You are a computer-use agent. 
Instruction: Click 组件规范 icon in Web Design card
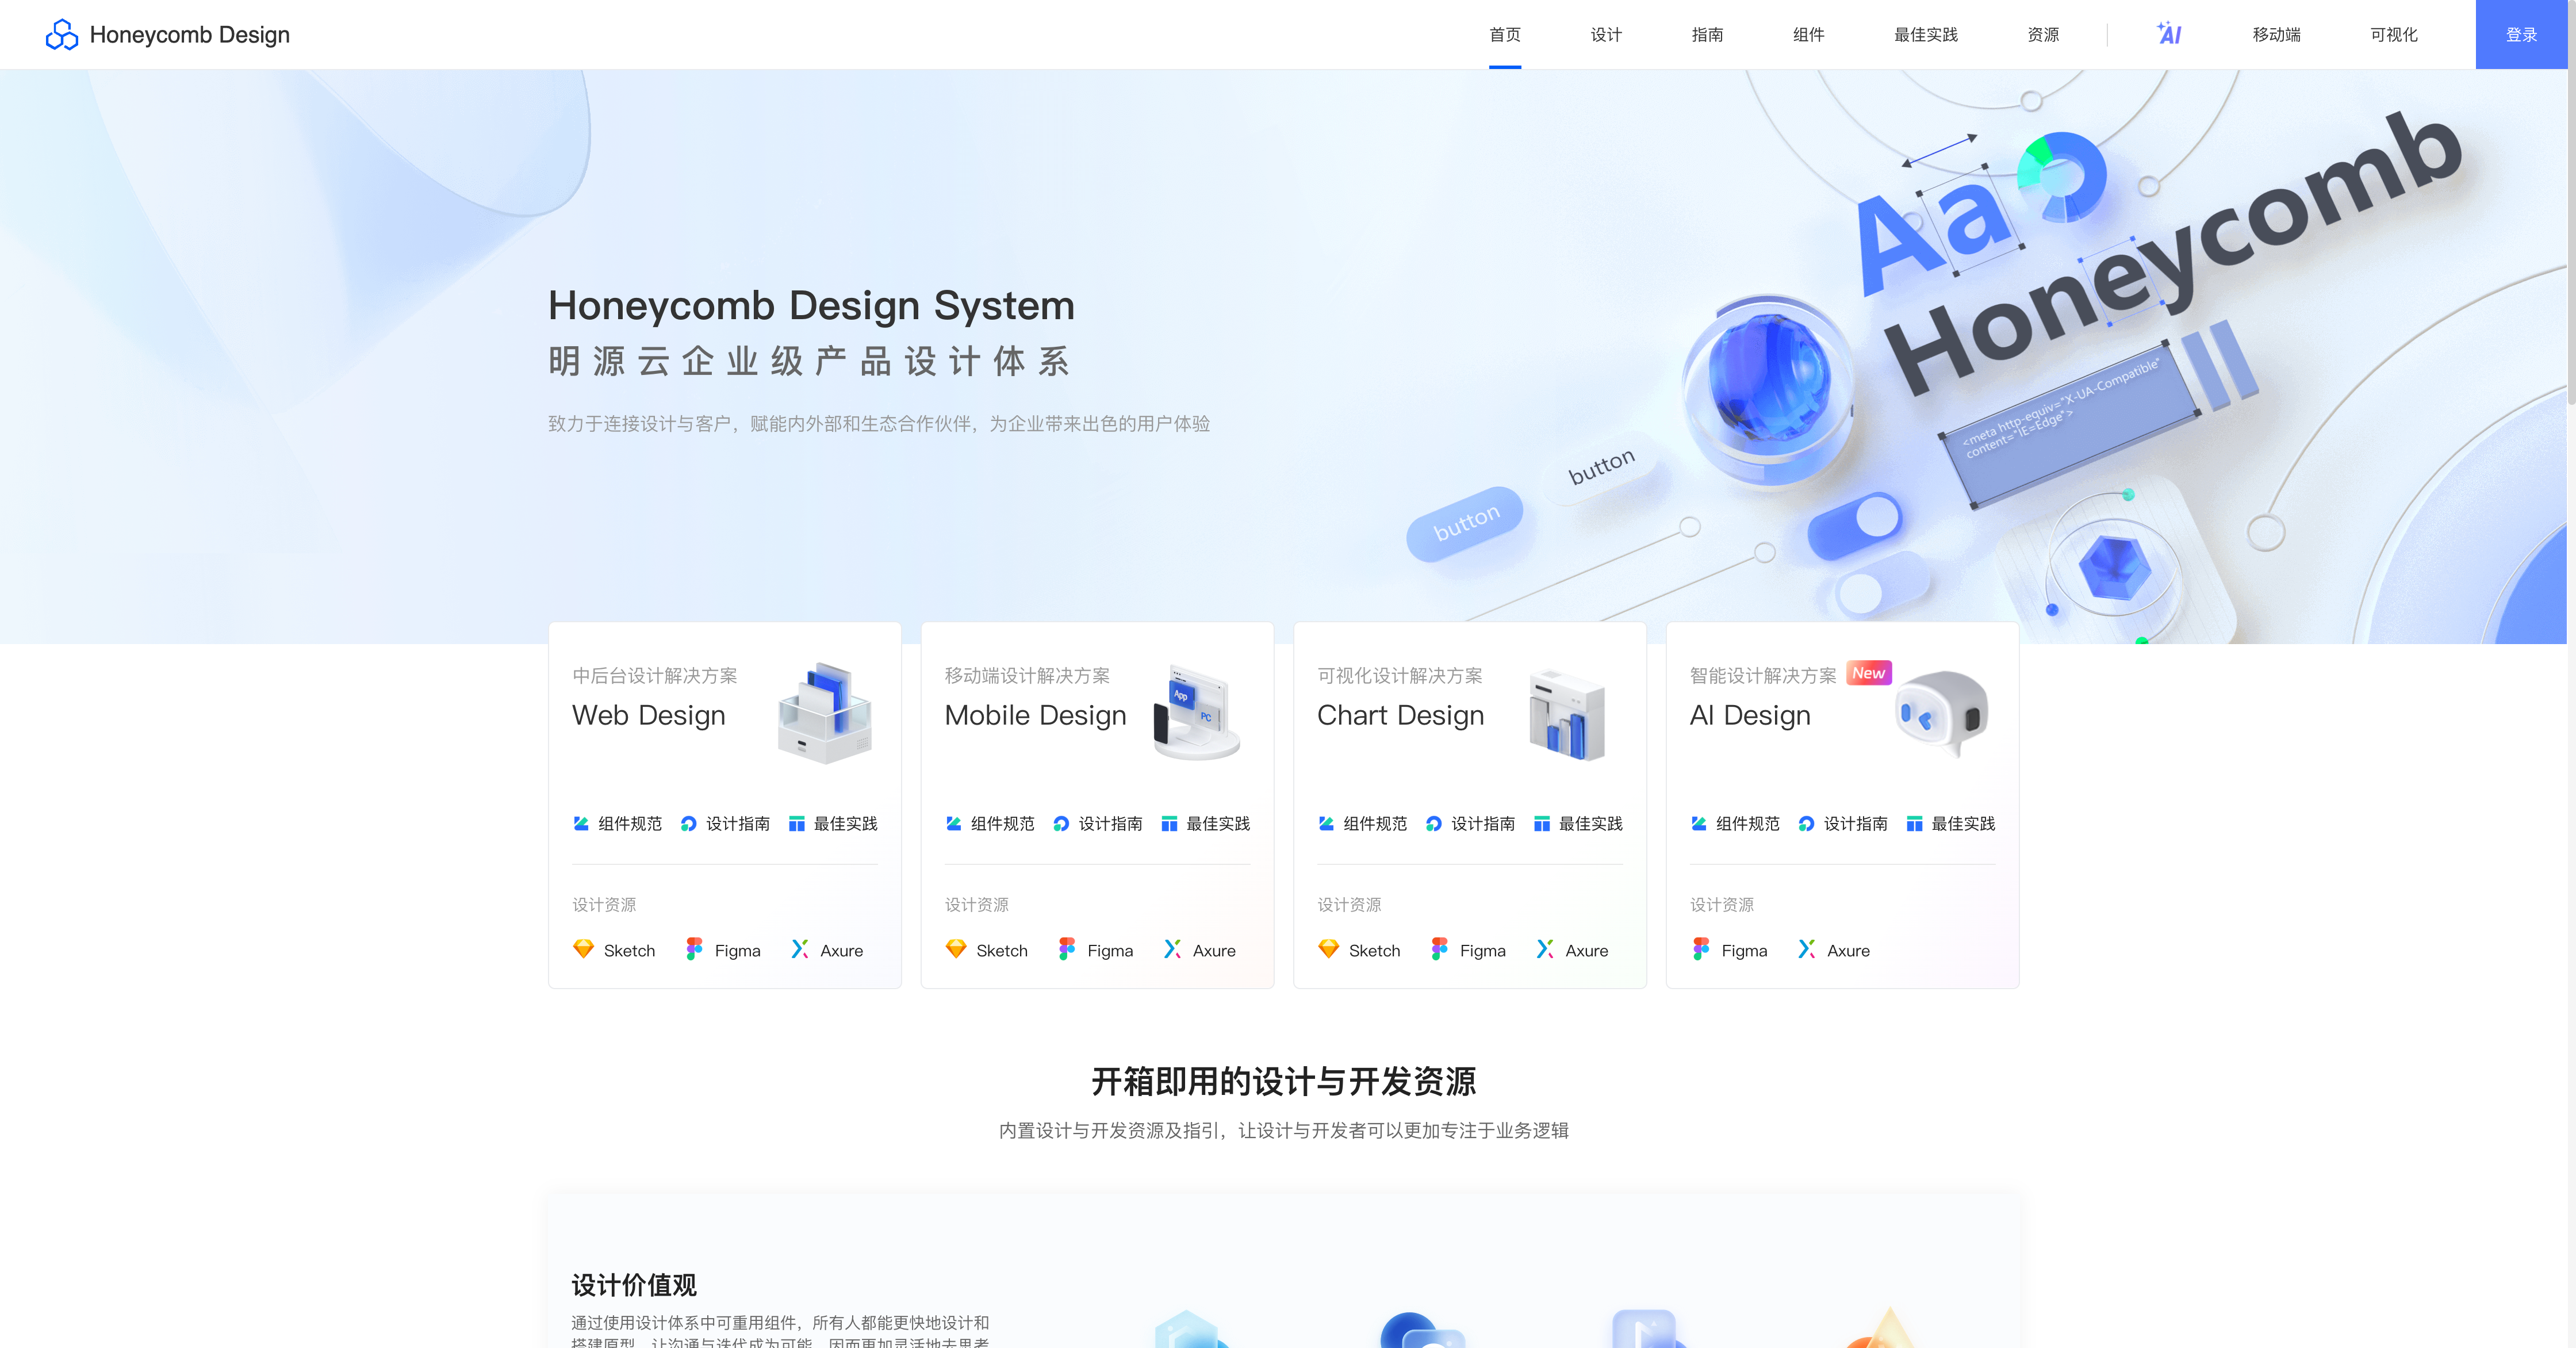pyautogui.click(x=581, y=823)
